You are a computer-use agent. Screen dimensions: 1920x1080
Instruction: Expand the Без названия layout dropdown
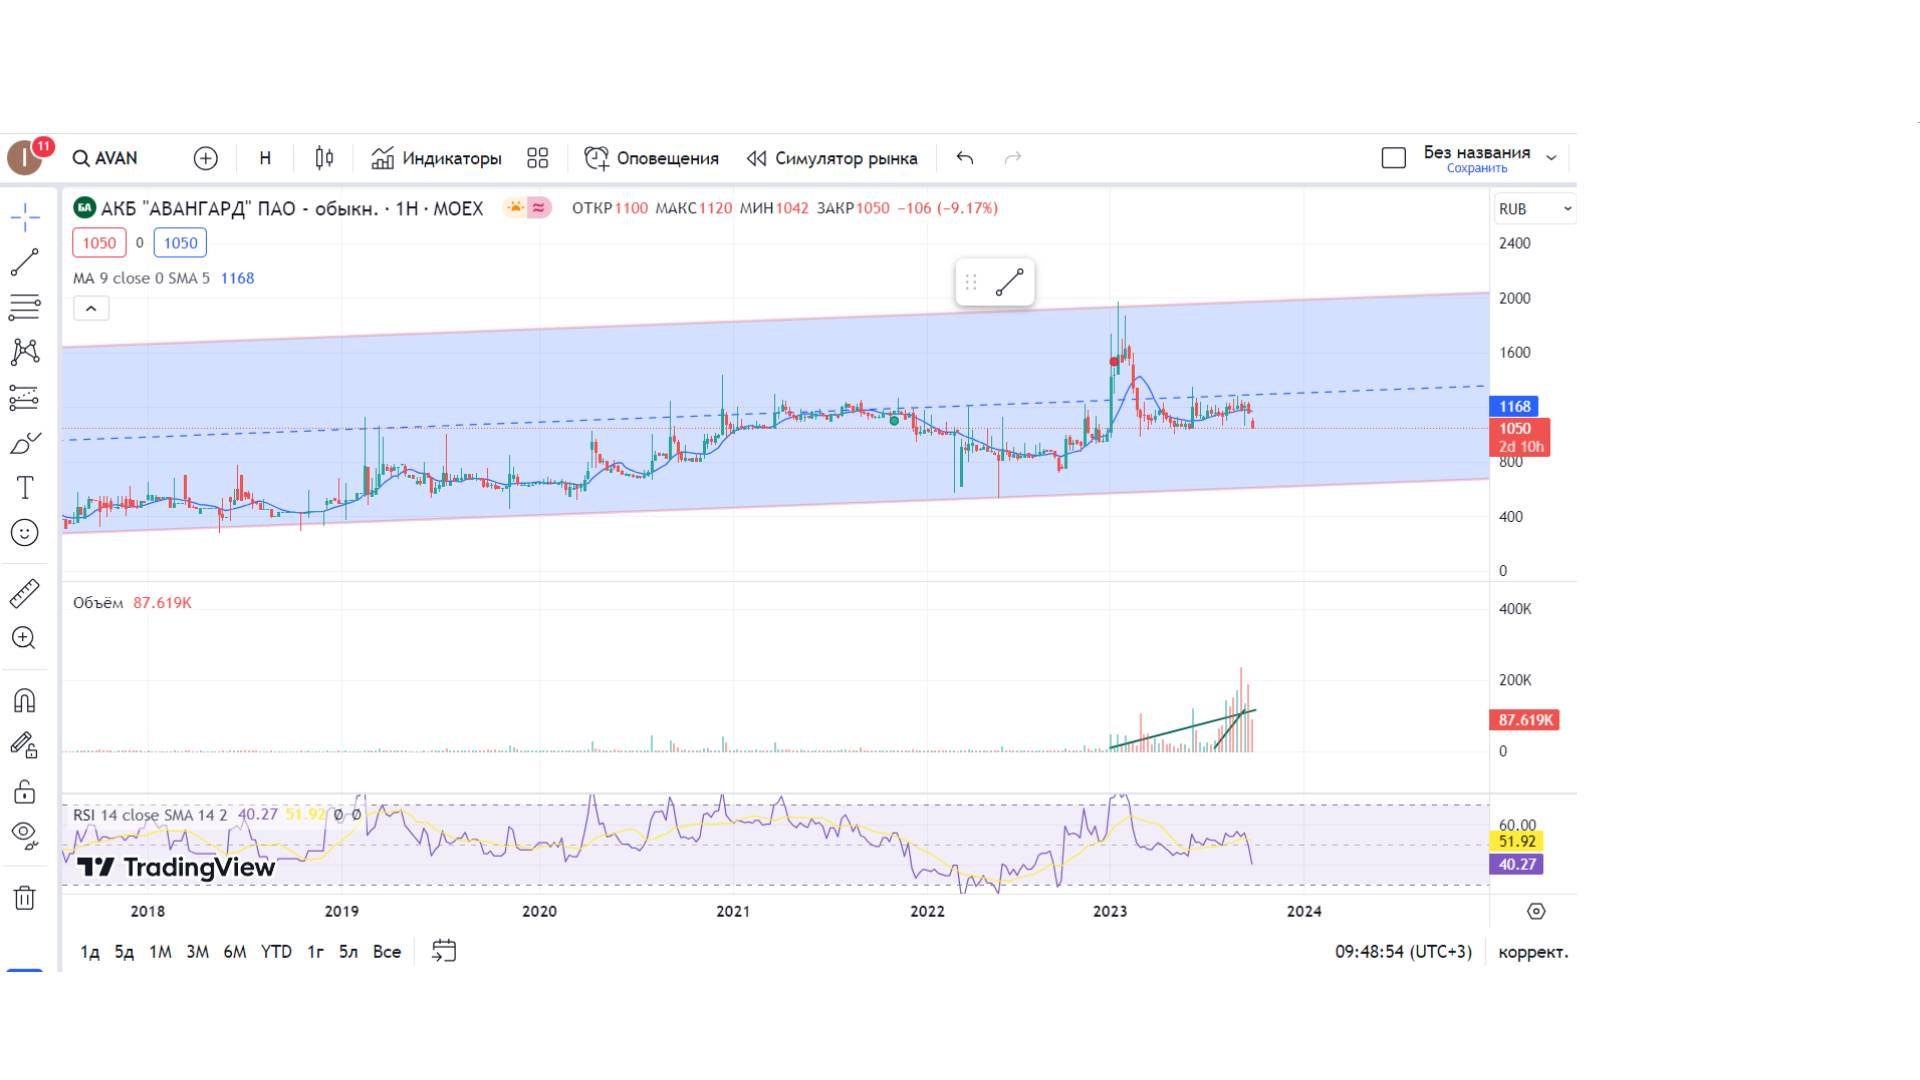(1551, 158)
